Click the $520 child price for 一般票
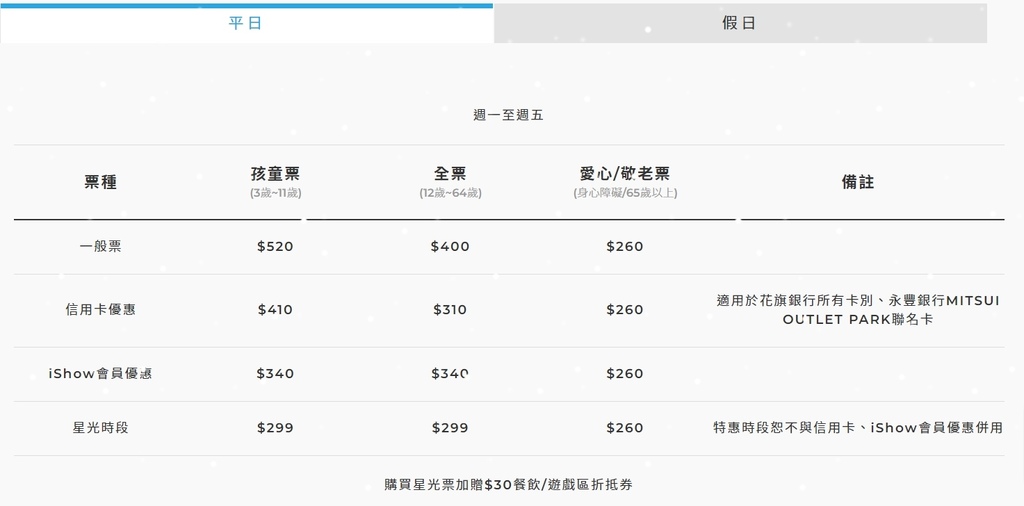Image resolution: width=1024 pixels, height=506 pixels. pos(275,246)
